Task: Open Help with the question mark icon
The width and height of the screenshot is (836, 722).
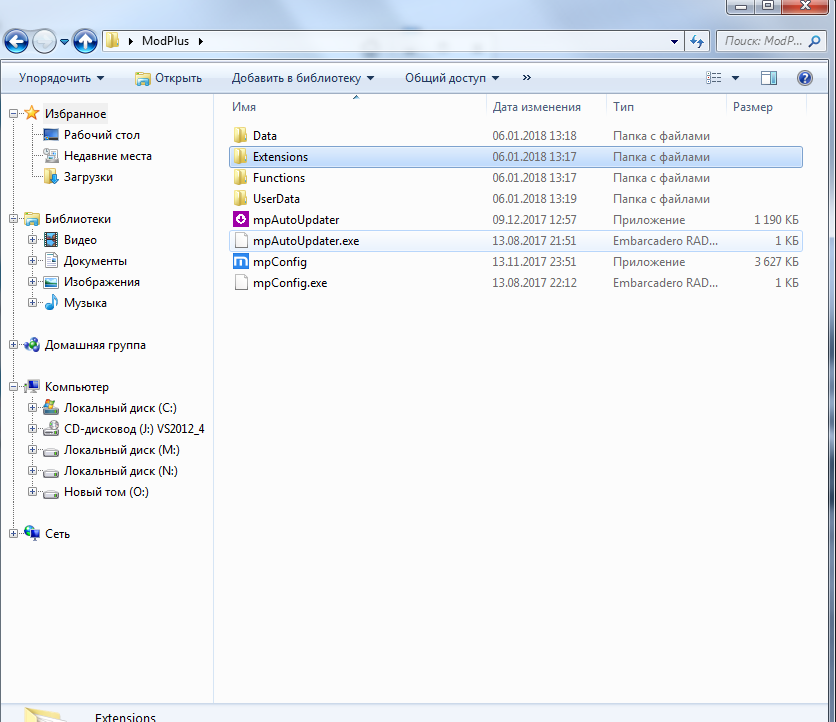Action: pyautogui.click(x=805, y=78)
